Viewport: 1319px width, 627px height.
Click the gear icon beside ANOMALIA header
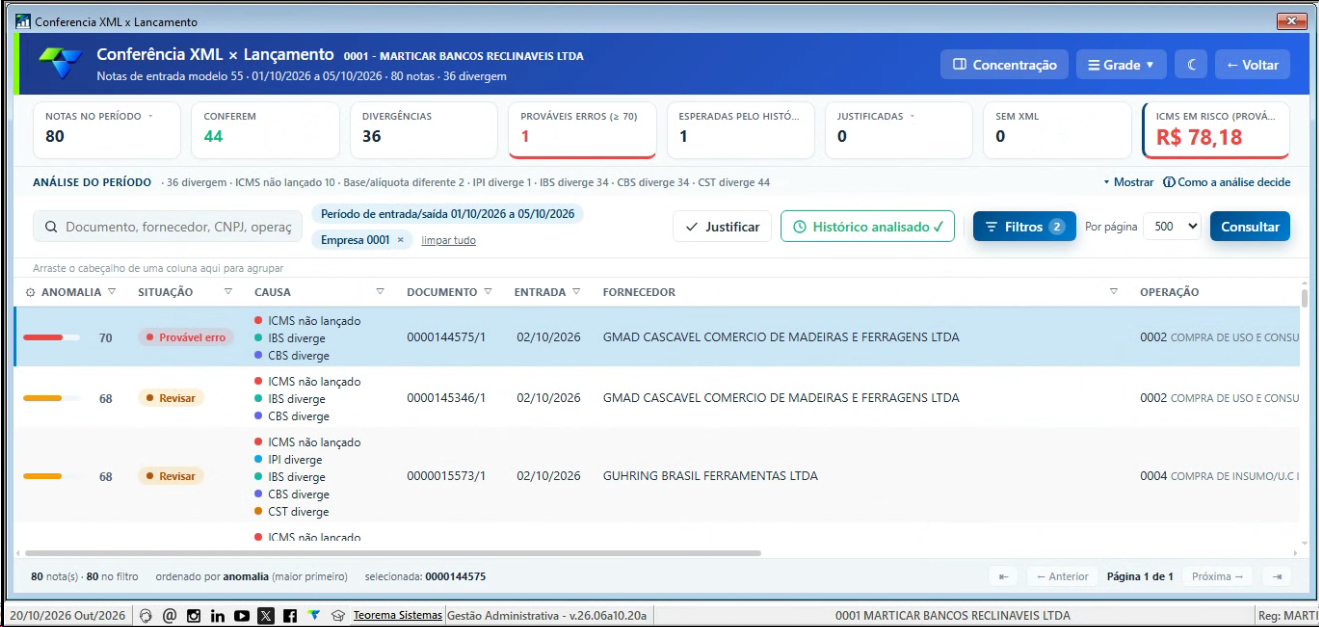pyautogui.click(x=30, y=292)
